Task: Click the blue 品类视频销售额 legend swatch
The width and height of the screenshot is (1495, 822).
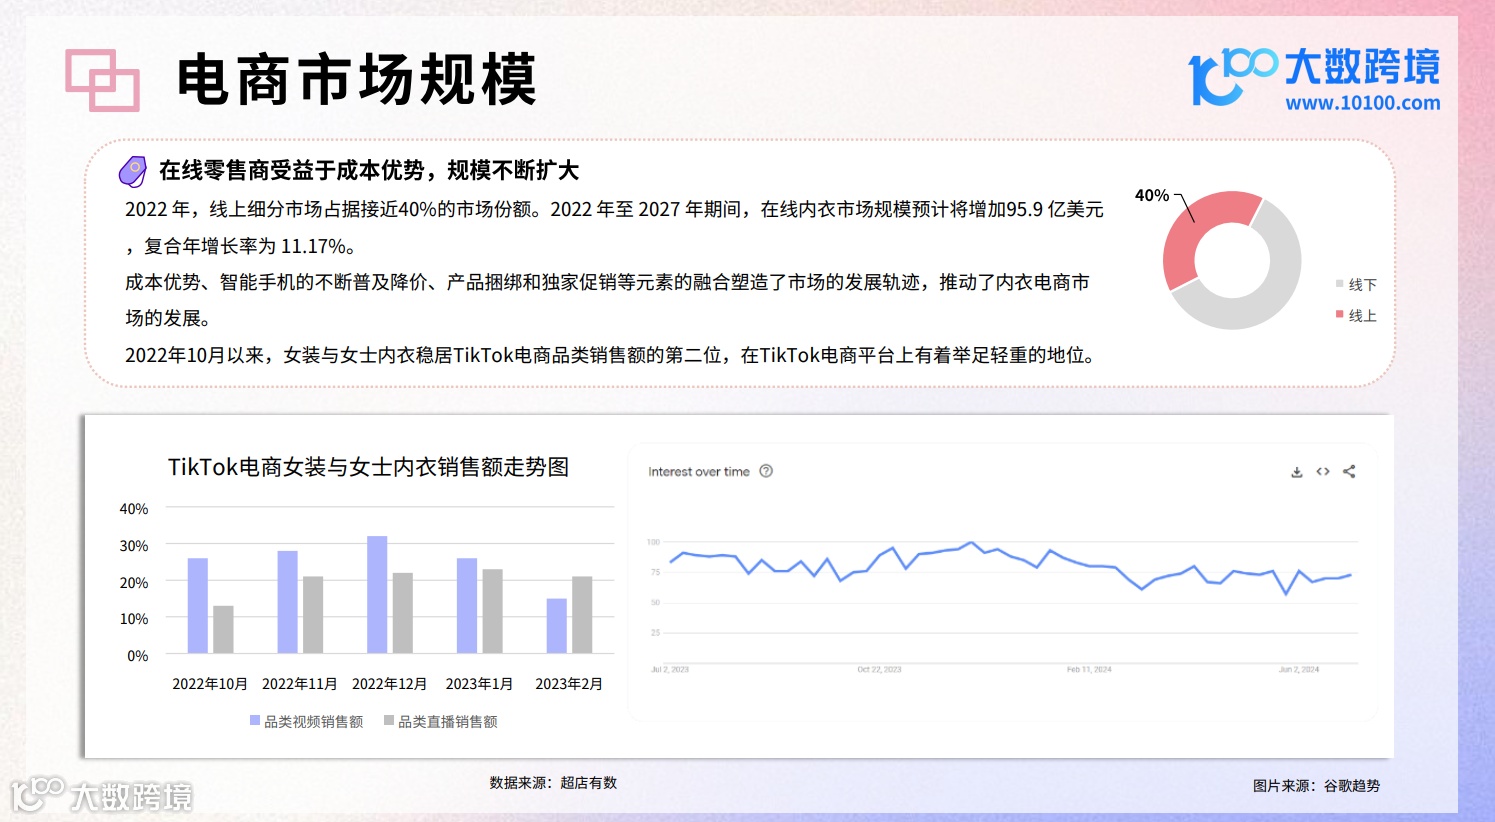Action: tap(255, 720)
